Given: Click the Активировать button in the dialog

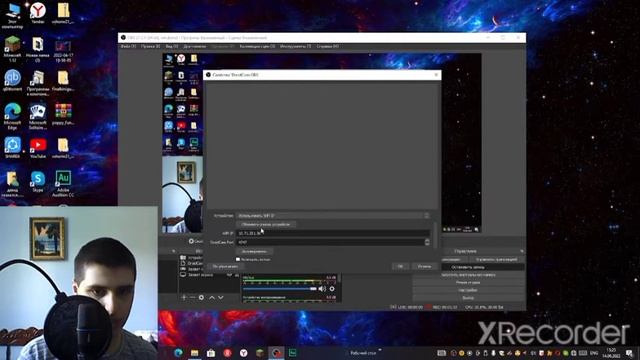Looking at the screenshot, I should 254,251.
